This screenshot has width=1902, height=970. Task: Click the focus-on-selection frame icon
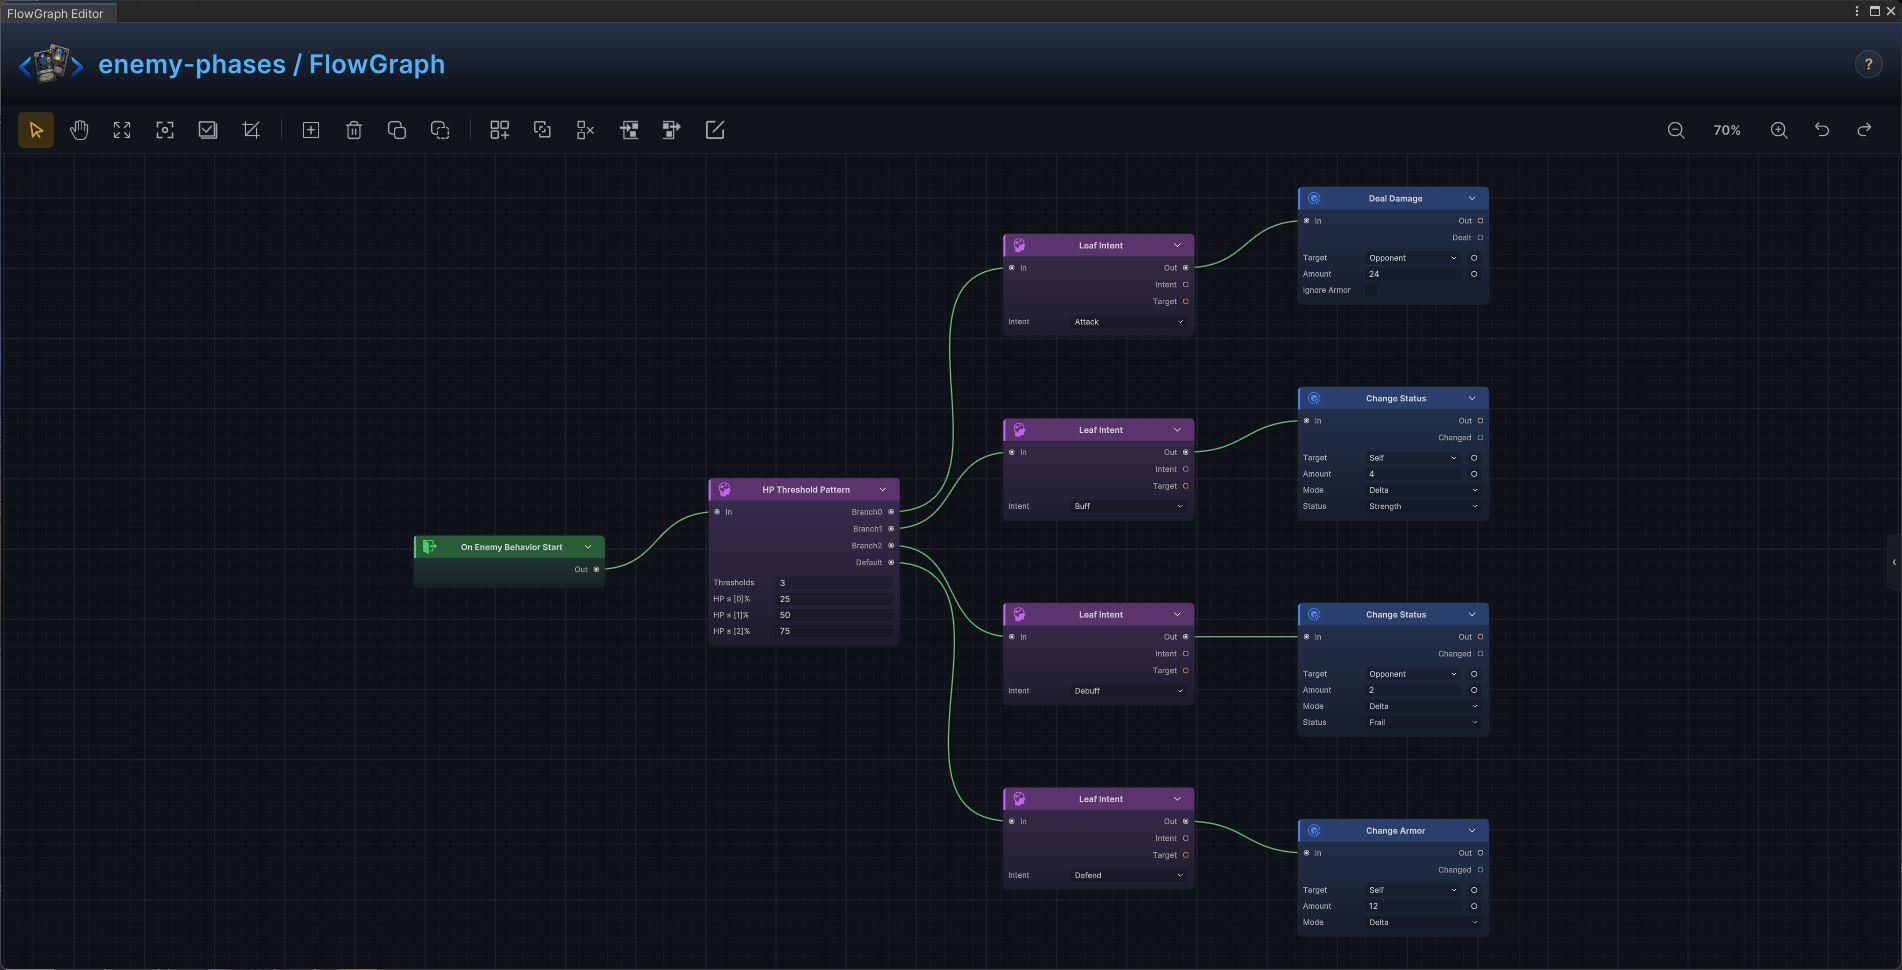point(165,130)
